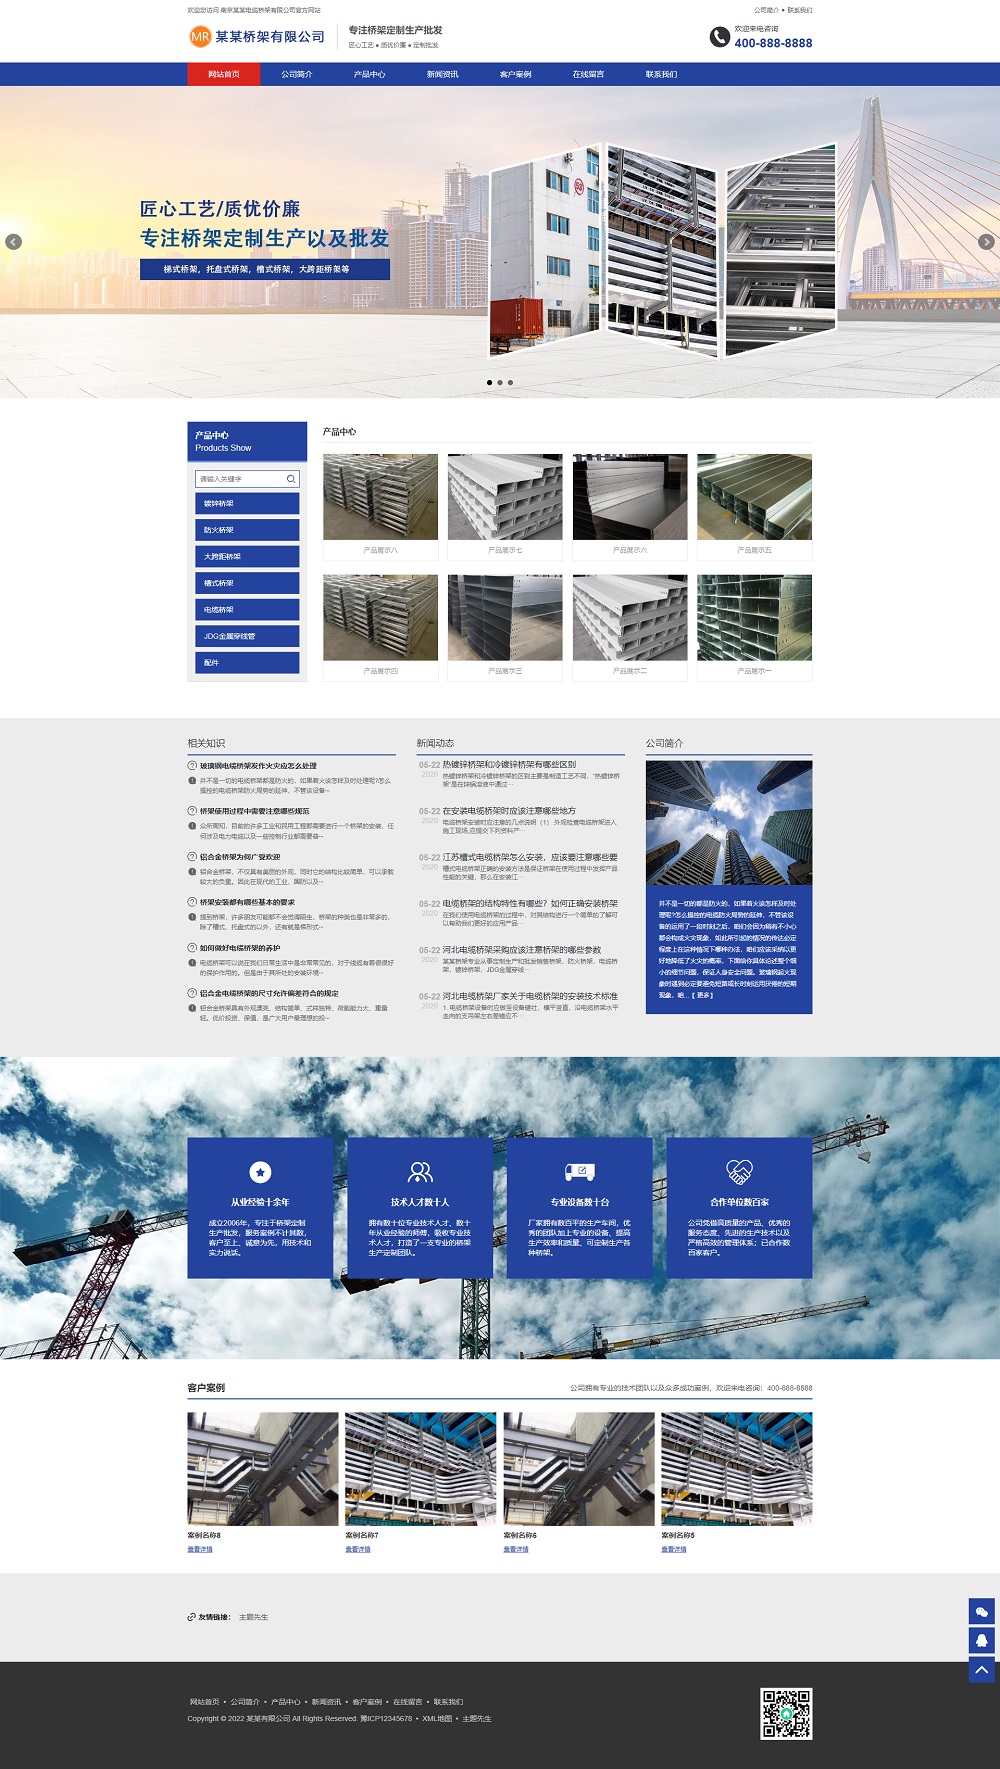Click the search magnifier icon in product sidebar
Screen dimensions: 1000x1769
[x=291, y=479]
